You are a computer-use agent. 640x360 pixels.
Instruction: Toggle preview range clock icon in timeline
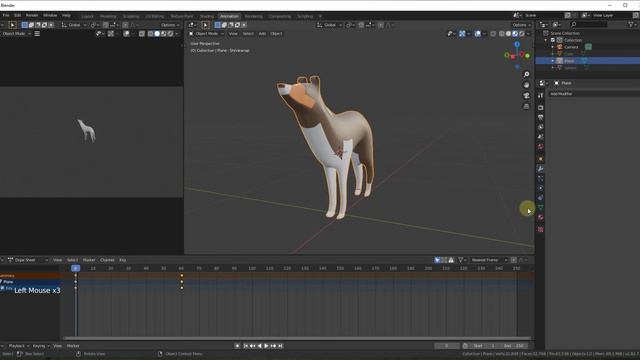coord(465,346)
